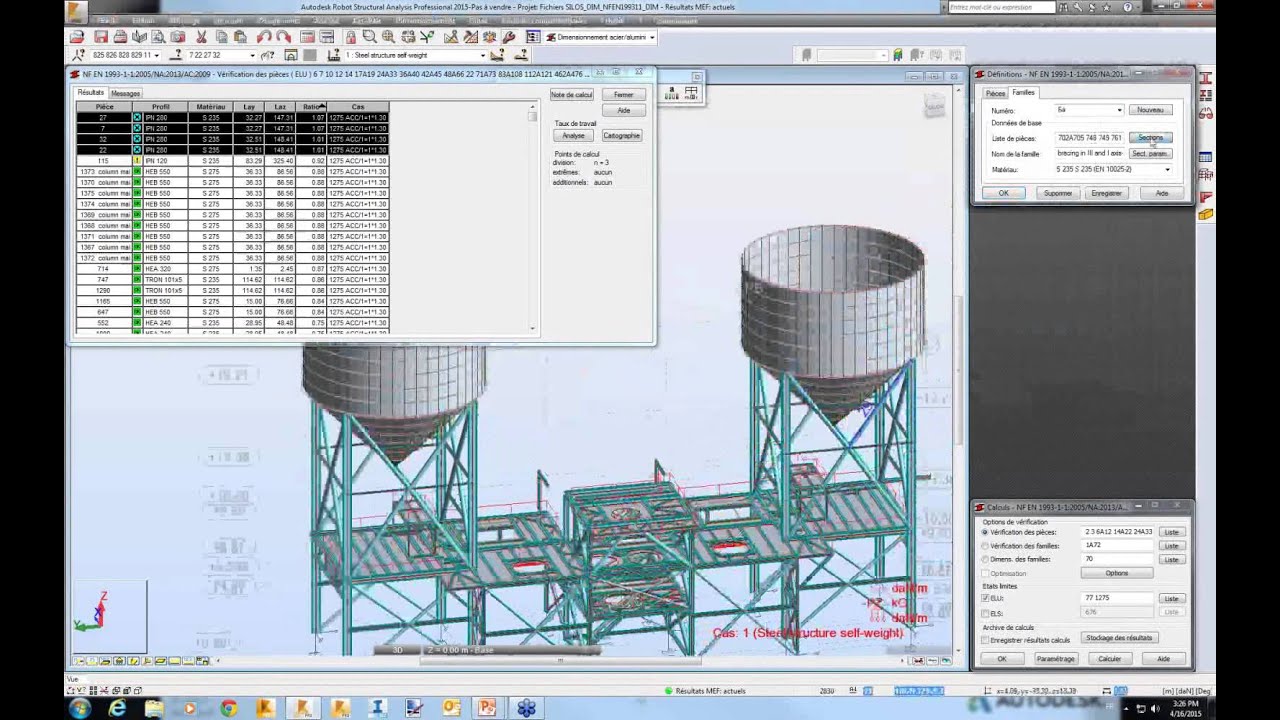The width and height of the screenshot is (1280, 720).
Task: Click the red Save floppy disk icon
Action: [x=101, y=37]
